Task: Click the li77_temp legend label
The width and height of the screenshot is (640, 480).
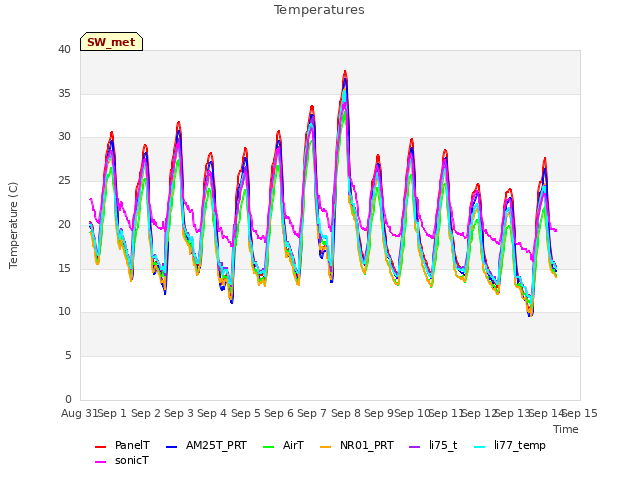Action: (x=520, y=445)
